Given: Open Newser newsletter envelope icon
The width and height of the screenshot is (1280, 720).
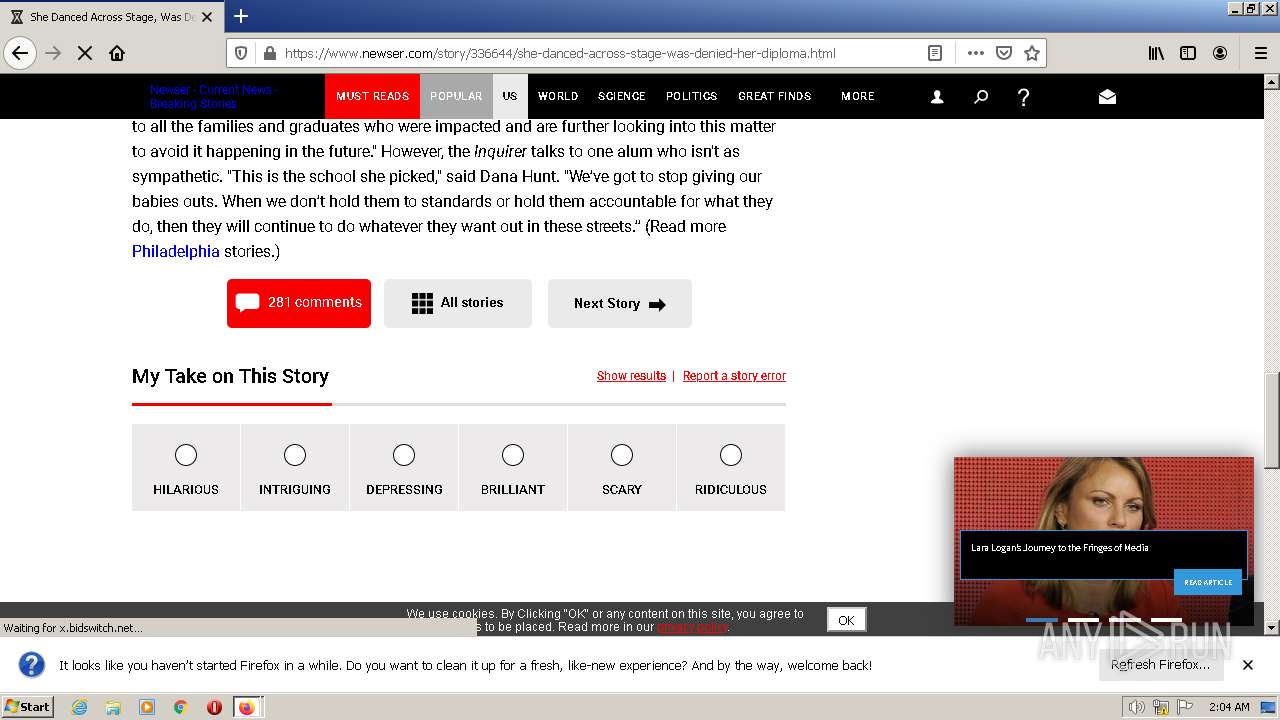Looking at the screenshot, I should pyautogui.click(x=1107, y=97).
